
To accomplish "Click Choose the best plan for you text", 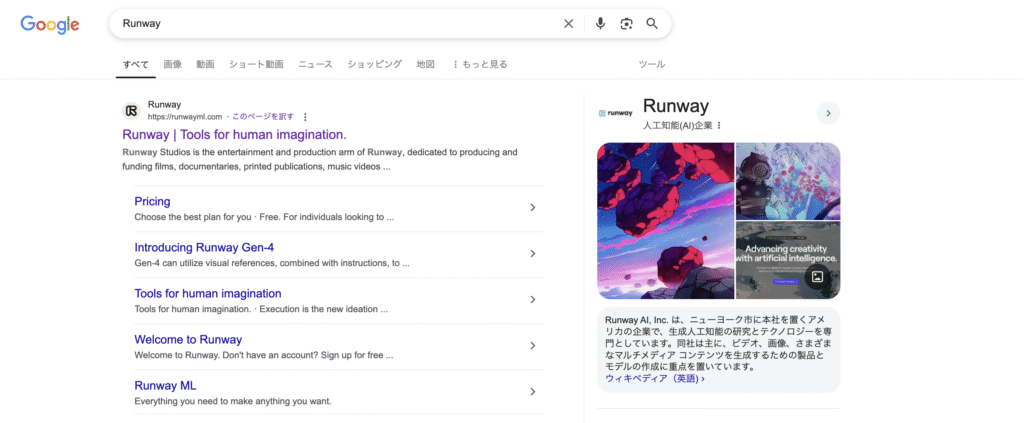I will point(193,217).
